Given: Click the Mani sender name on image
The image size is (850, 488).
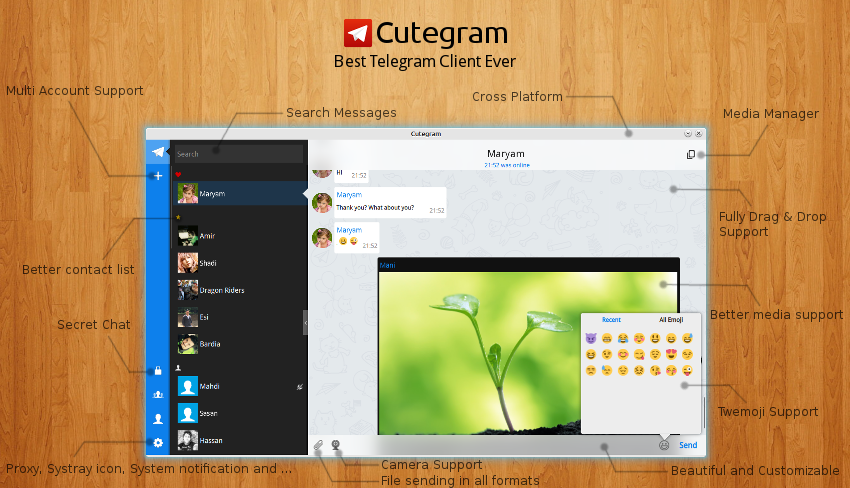Looking at the screenshot, I should point(388,265).
